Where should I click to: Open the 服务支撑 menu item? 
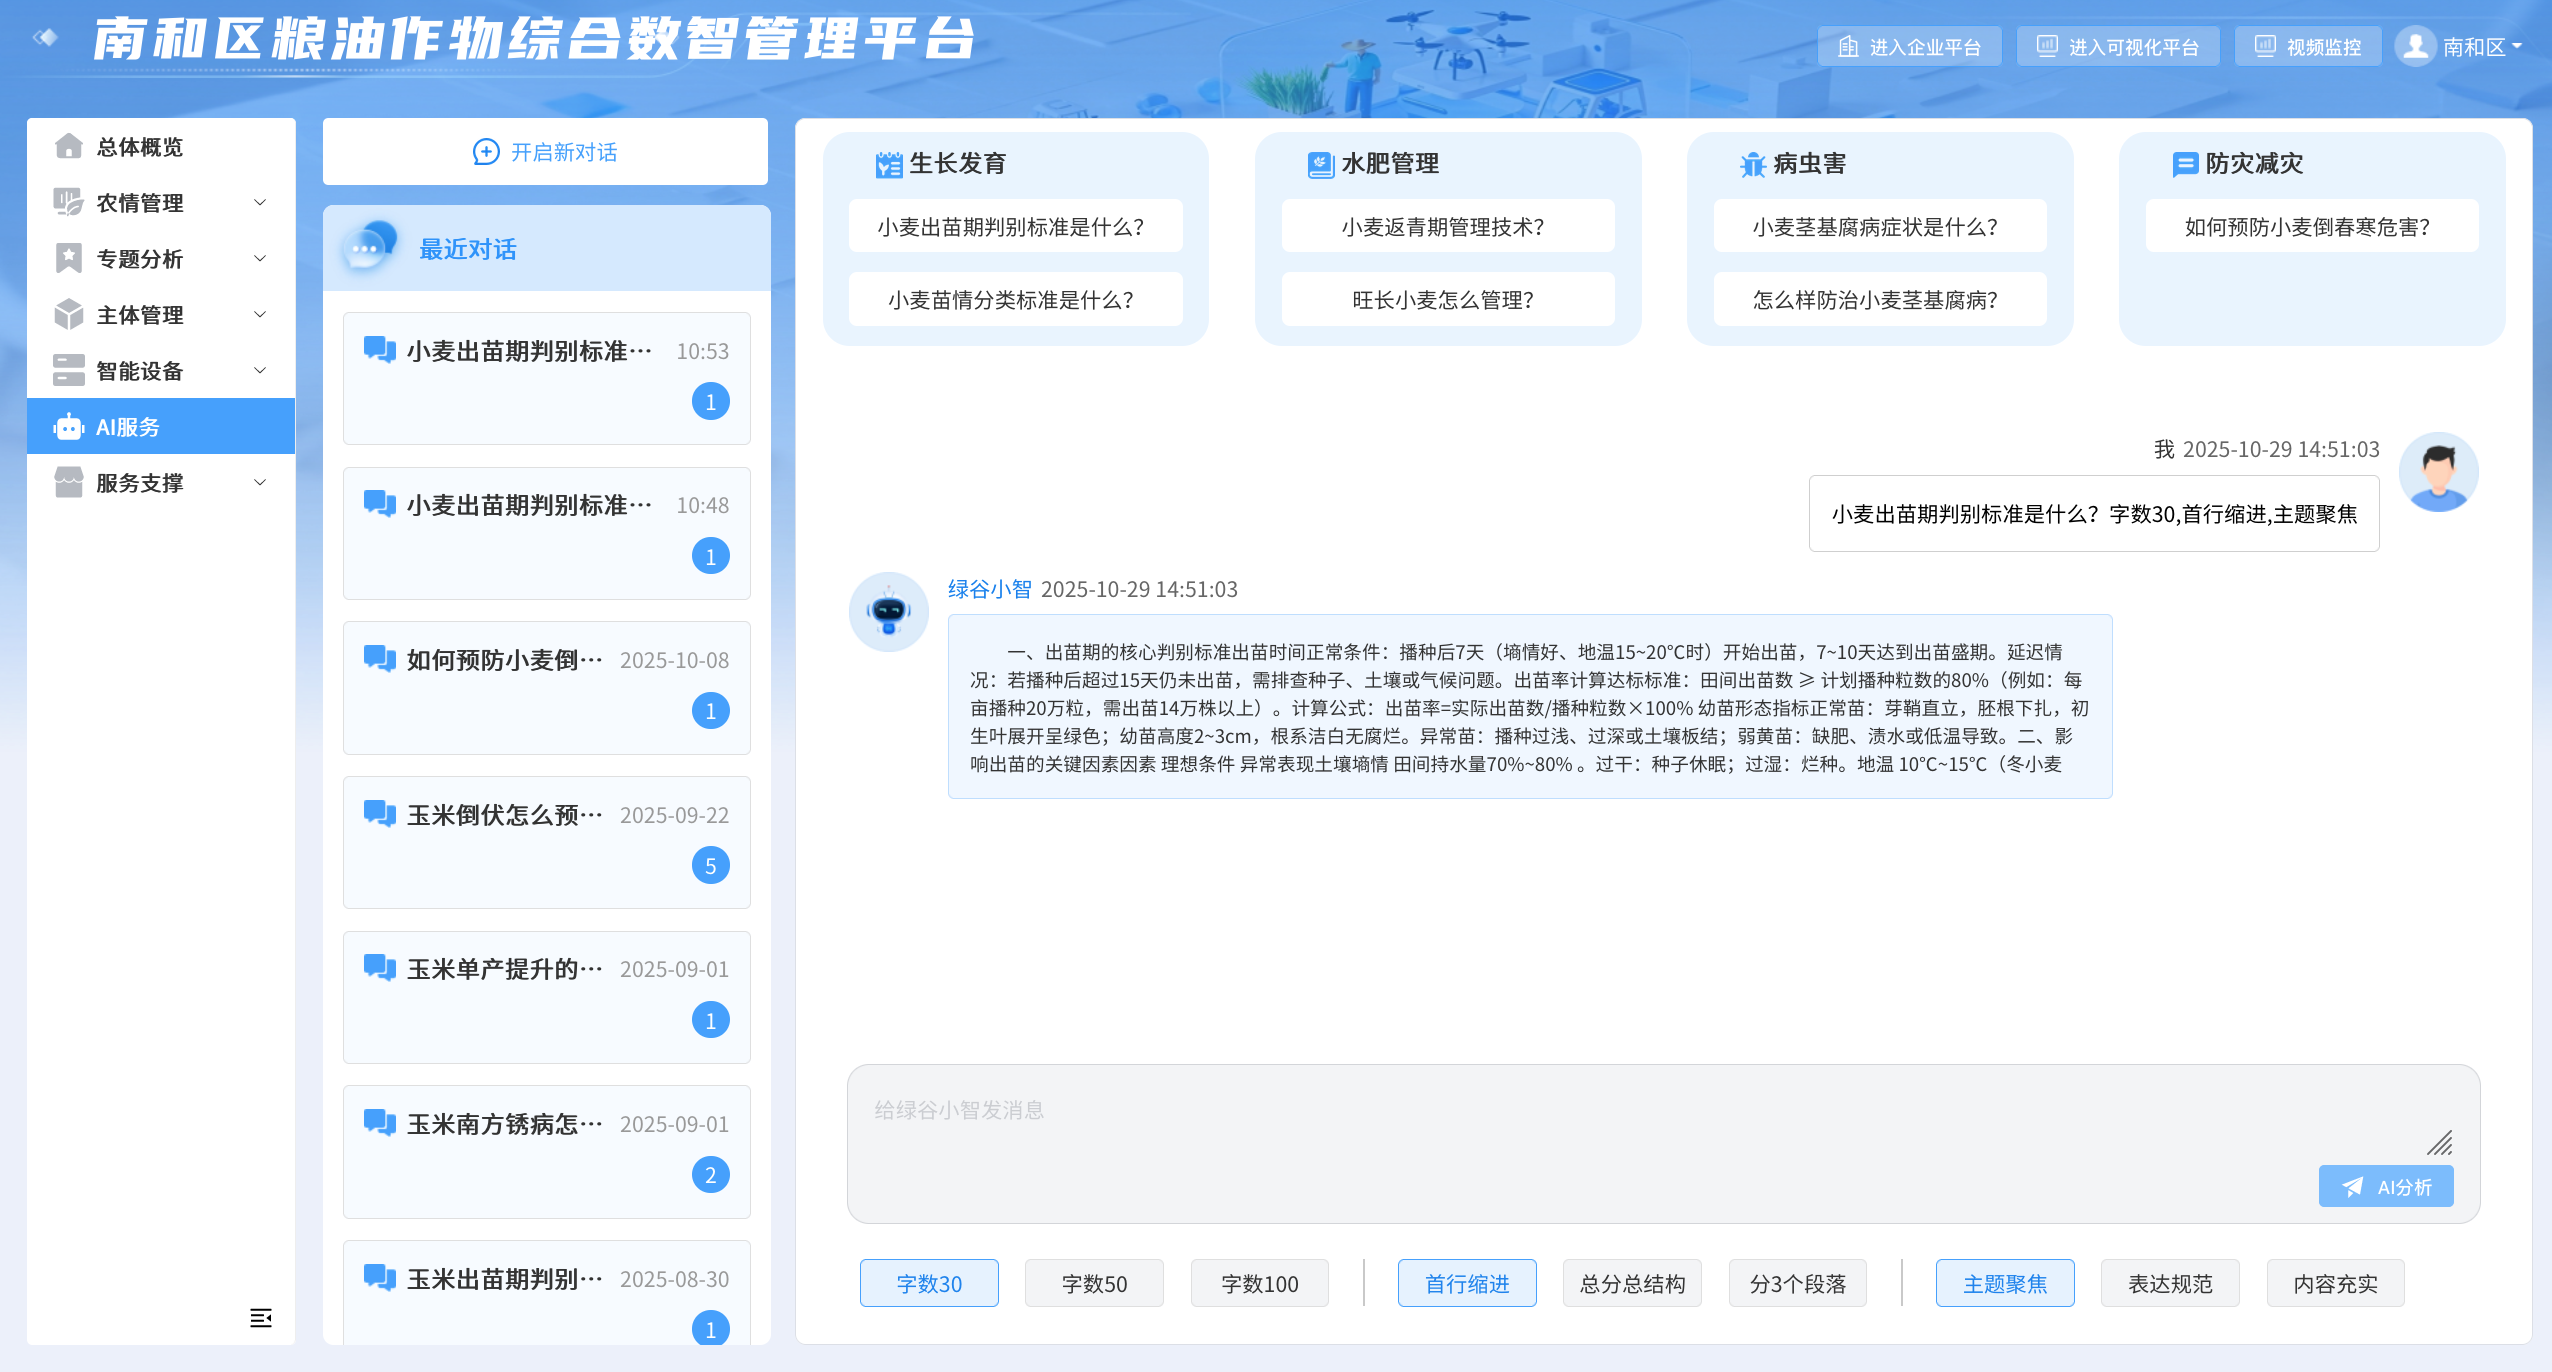pos(140,483)
